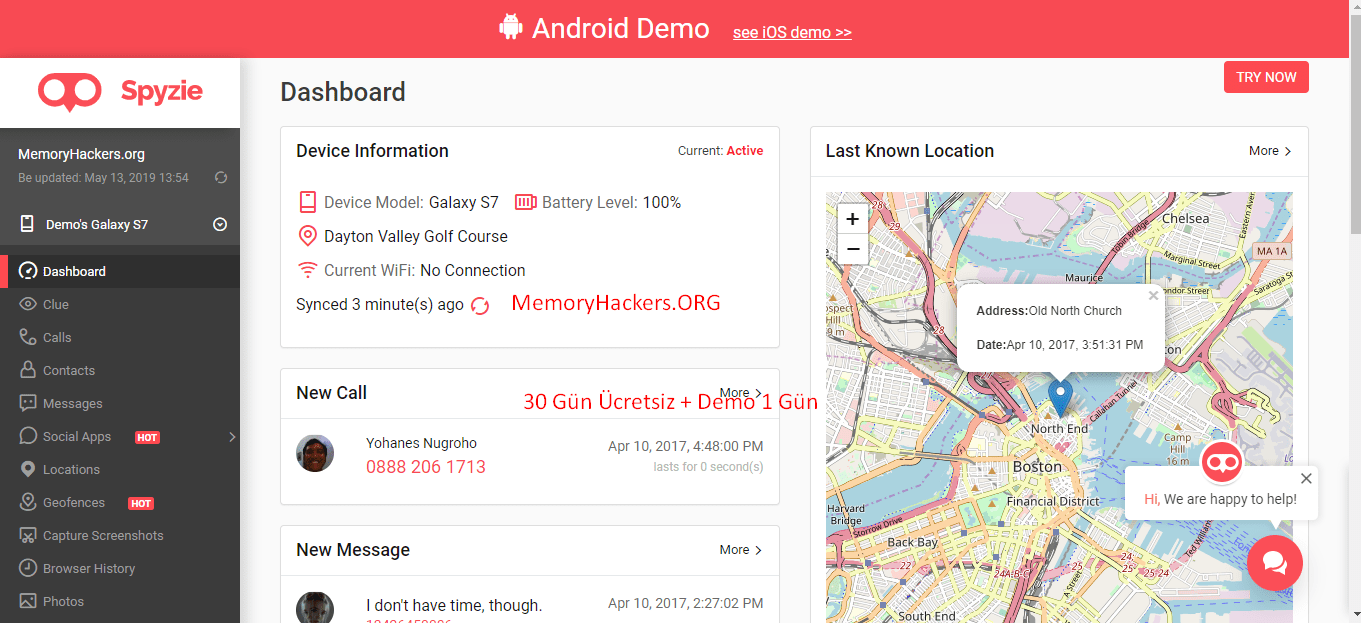Click Yohanes Nugroho caller avatar

pyautogui.click(x=315, y=453)
